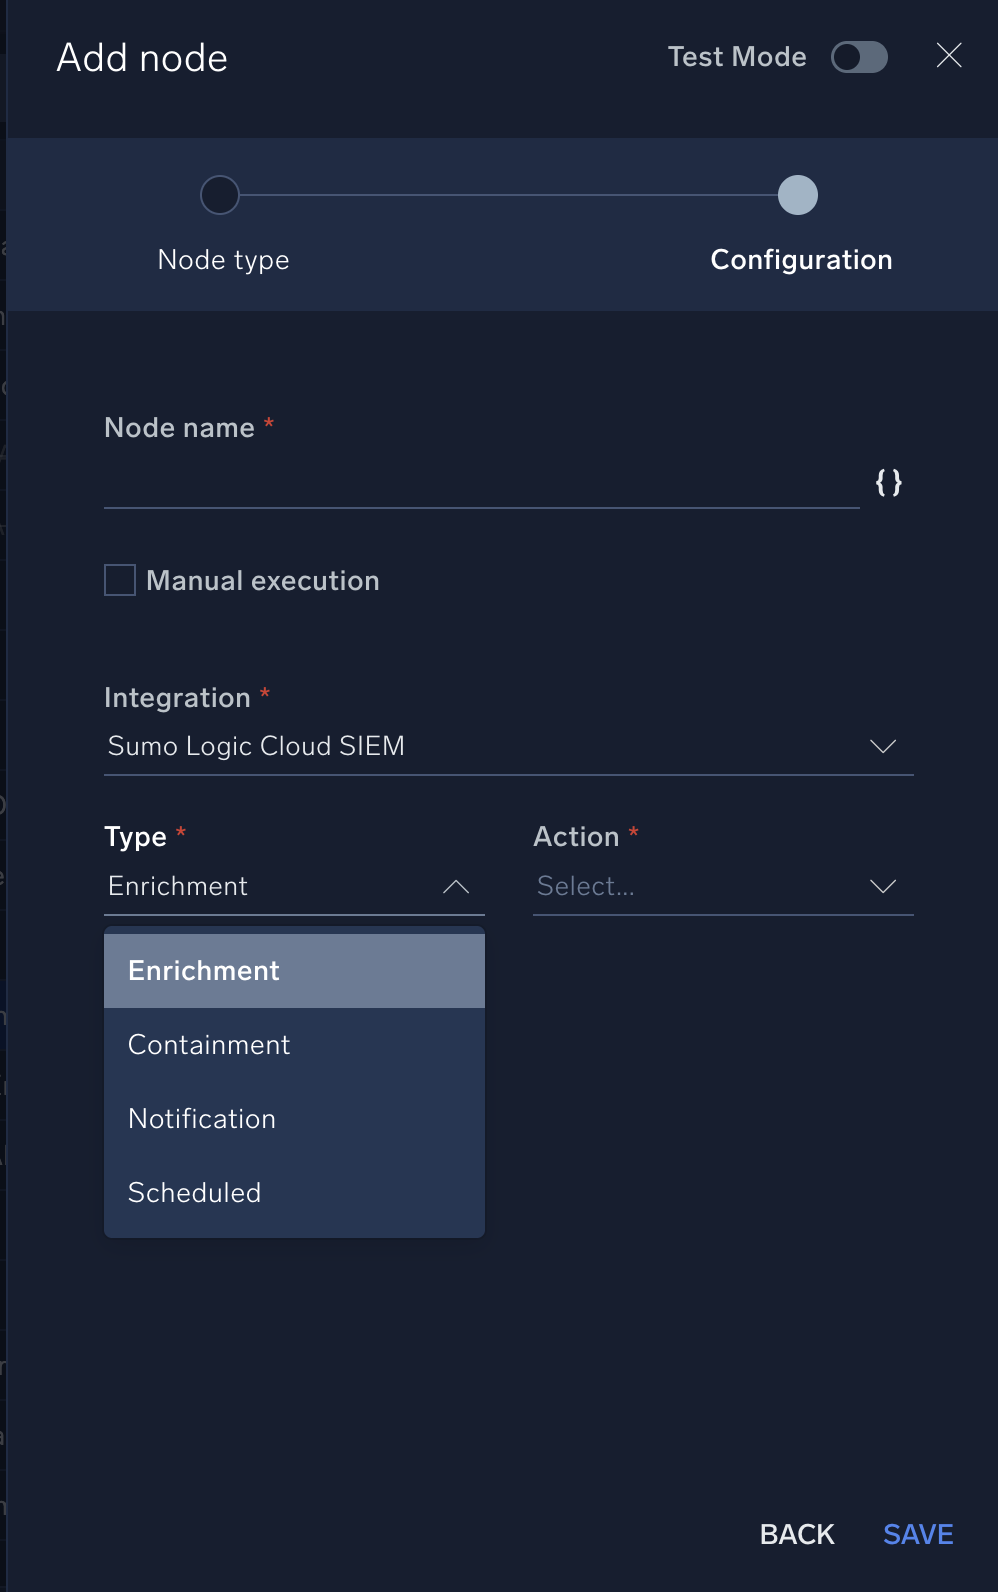Check the Manual execution checkbox
The height and width of the screenshot is (1592, 998).
(120, 580)
